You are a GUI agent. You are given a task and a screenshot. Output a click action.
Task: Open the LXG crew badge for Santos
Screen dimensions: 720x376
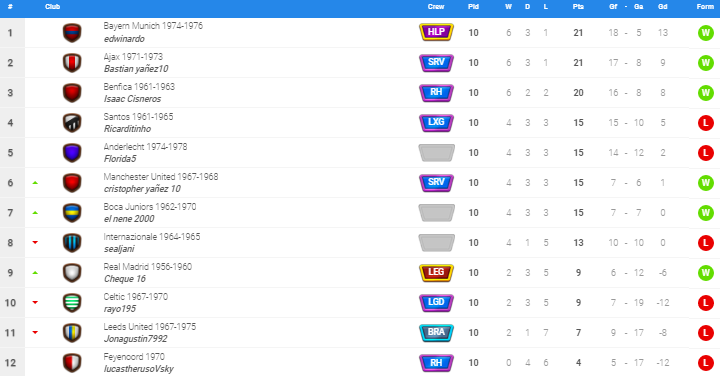[x=436, y=123]
